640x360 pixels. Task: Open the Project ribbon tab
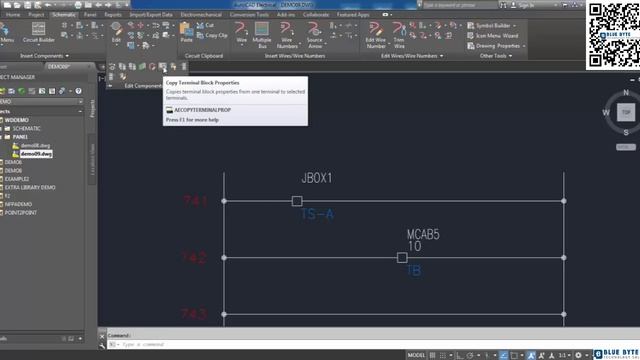tap(36, 15)
